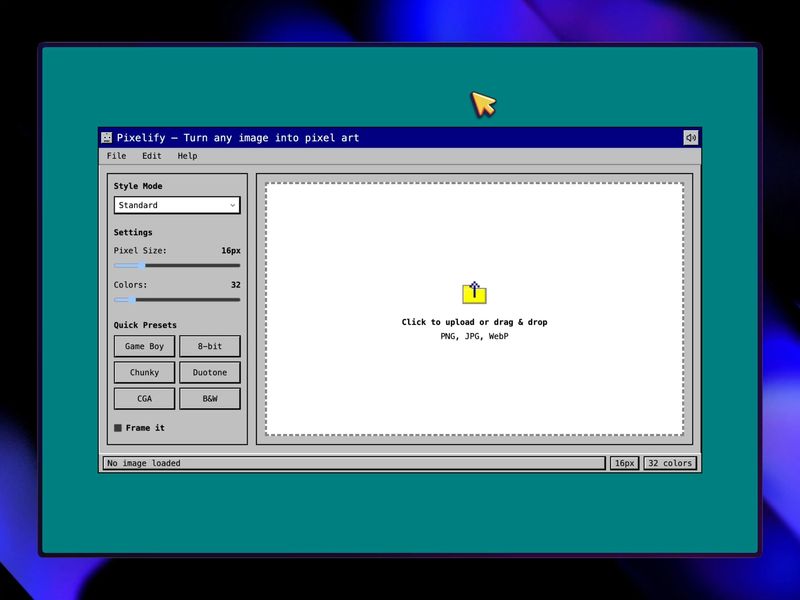The height and width of the screenshot is (600, 800).
Task: Apply the 8-bit preset
Action: click(x=210, y=346)
